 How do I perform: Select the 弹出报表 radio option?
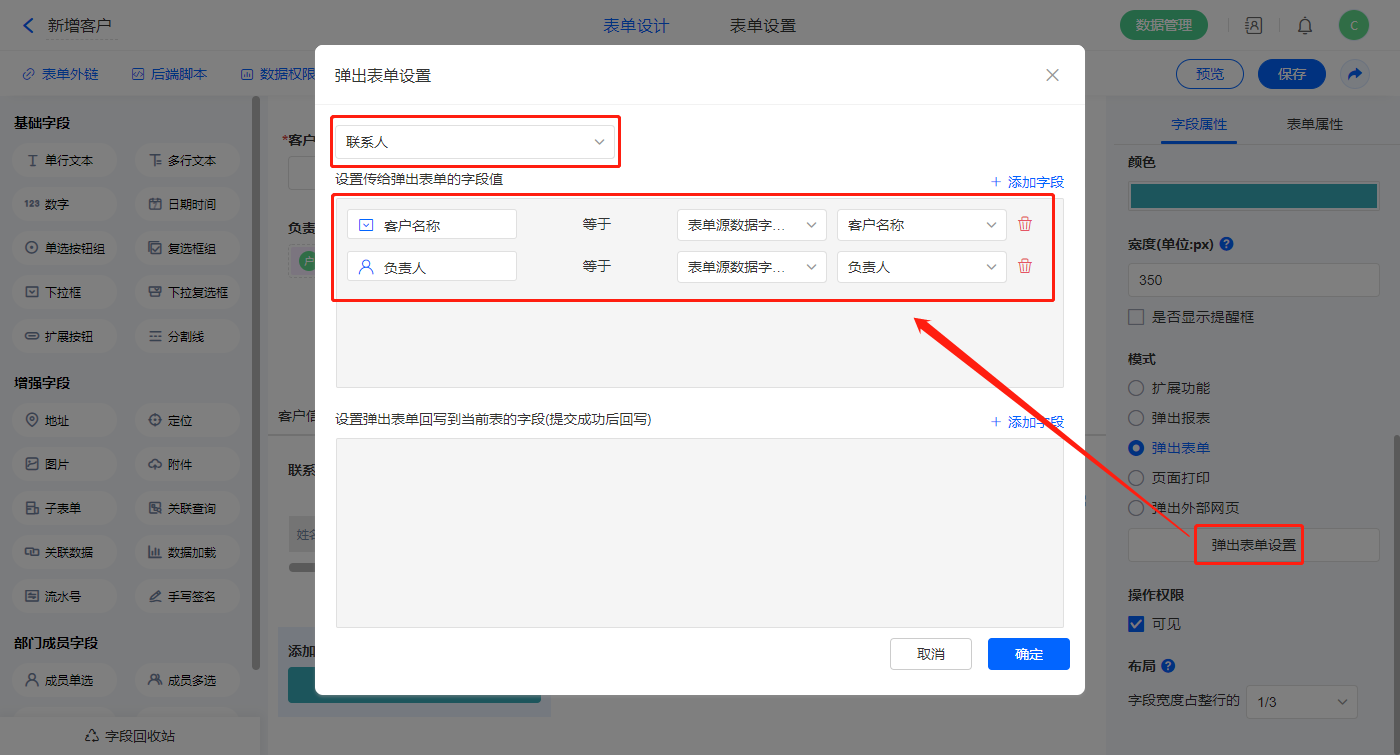pyautogui.click(x=1136, y=418)
